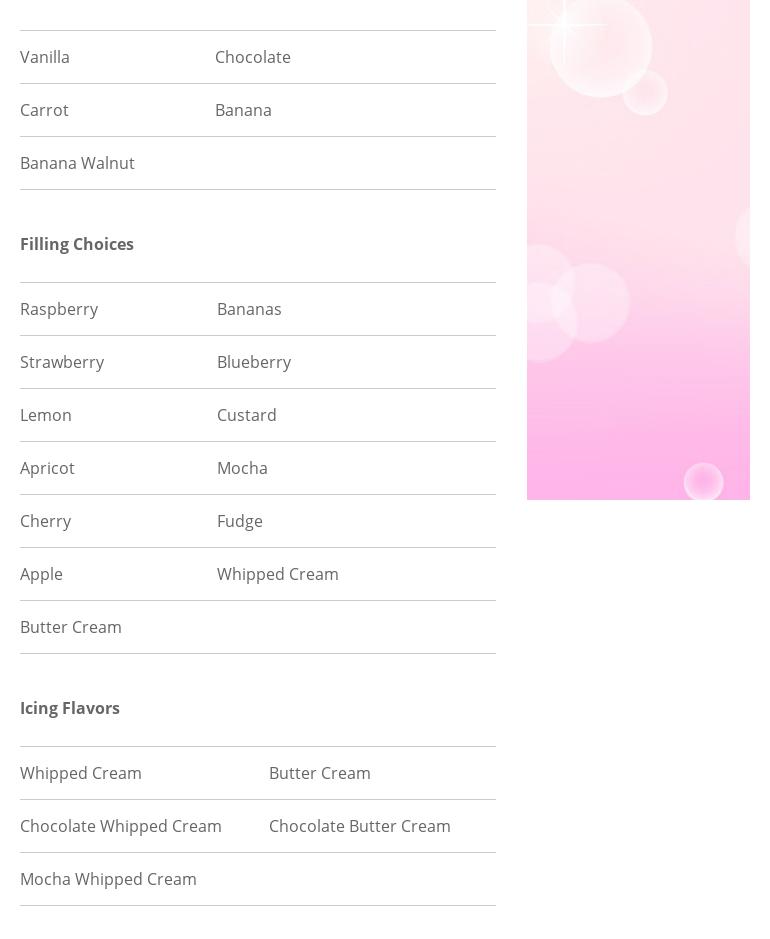The height and width of the screenshot is (939, 770).
Task: Click the Fudge filling
Action: [x=240, y=521]
